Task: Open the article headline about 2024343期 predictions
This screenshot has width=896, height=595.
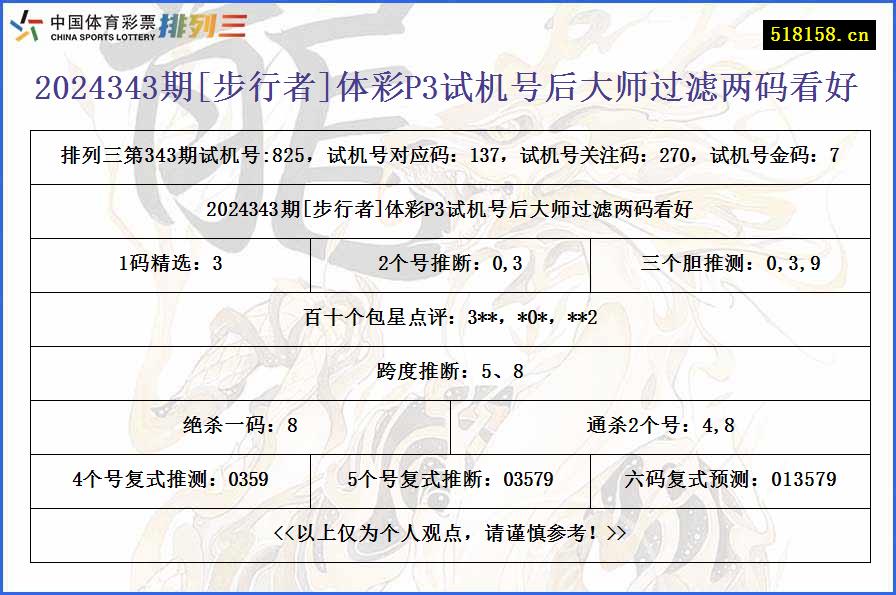Action: click(x=448, y=88)
